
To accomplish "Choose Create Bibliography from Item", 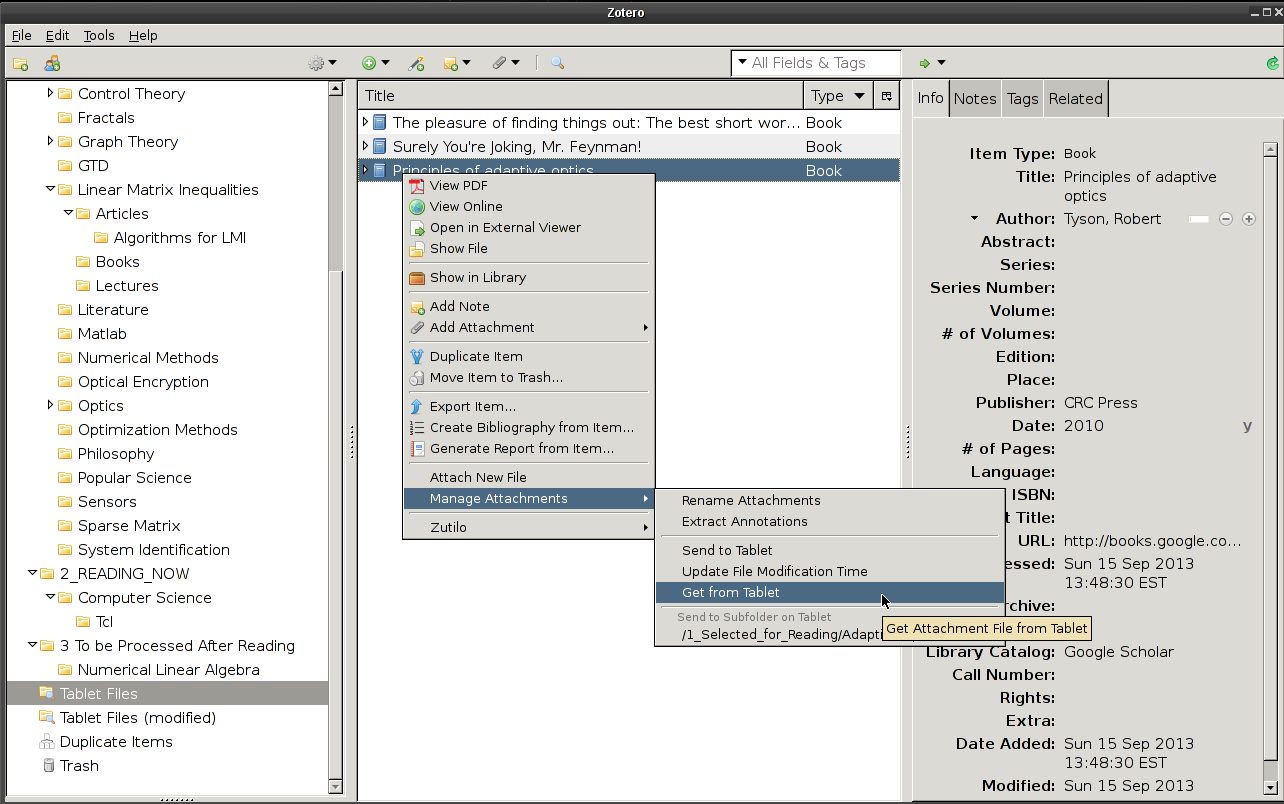I will click(529, 428).
